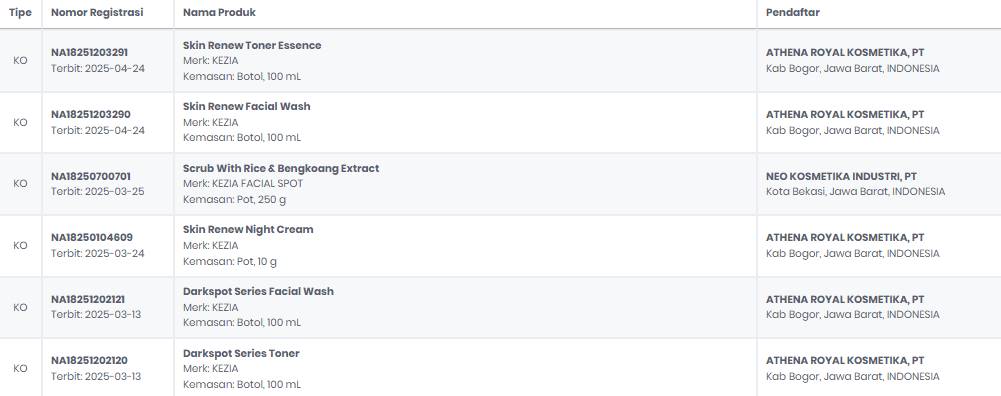
Task: Click registration number NA18250700701
Action: 91,176
